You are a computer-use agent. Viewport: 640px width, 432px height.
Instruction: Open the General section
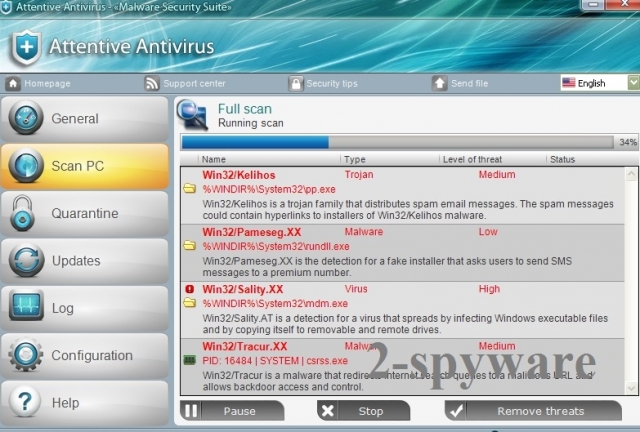point(84,119)
